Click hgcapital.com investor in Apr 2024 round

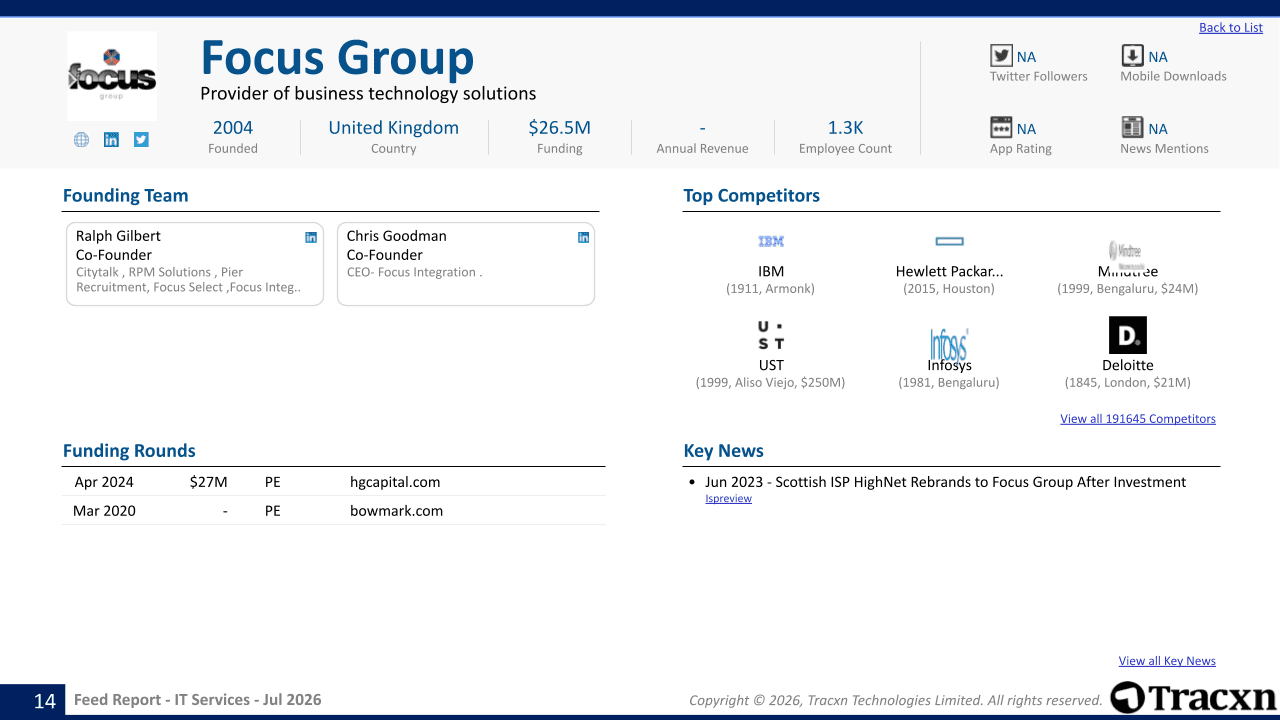coord(395,482)
